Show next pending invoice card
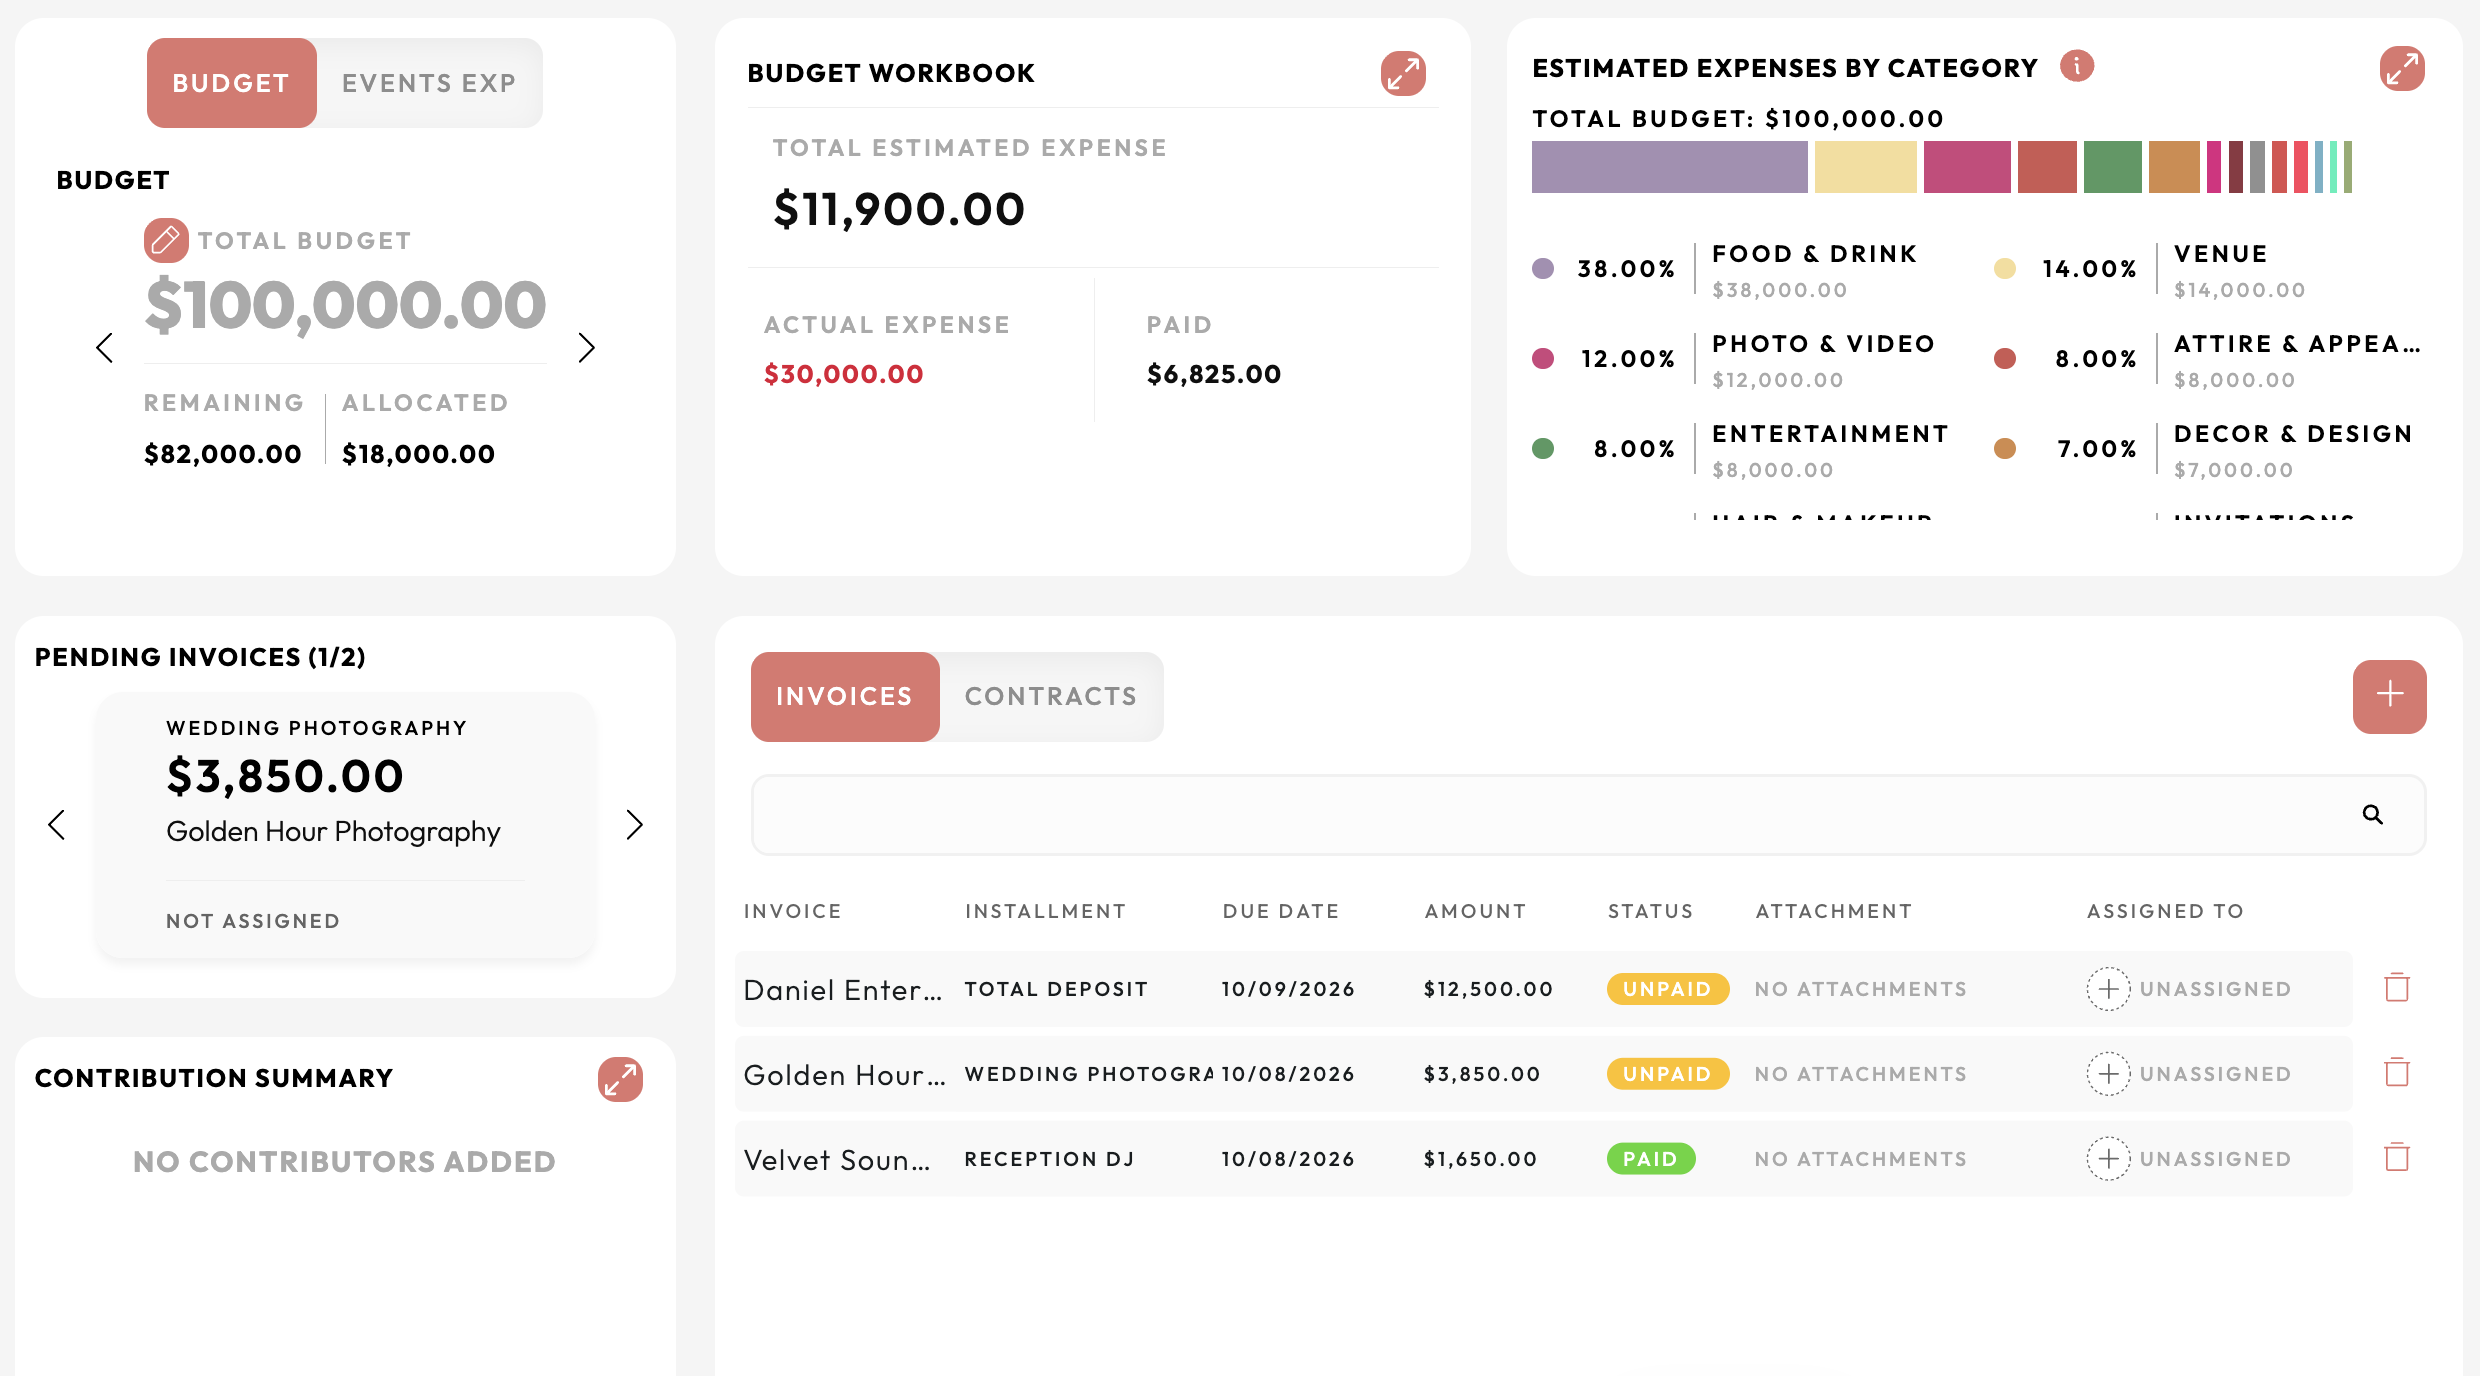This screenshot has height=1376, width=2480. click(x=635, y=825)
